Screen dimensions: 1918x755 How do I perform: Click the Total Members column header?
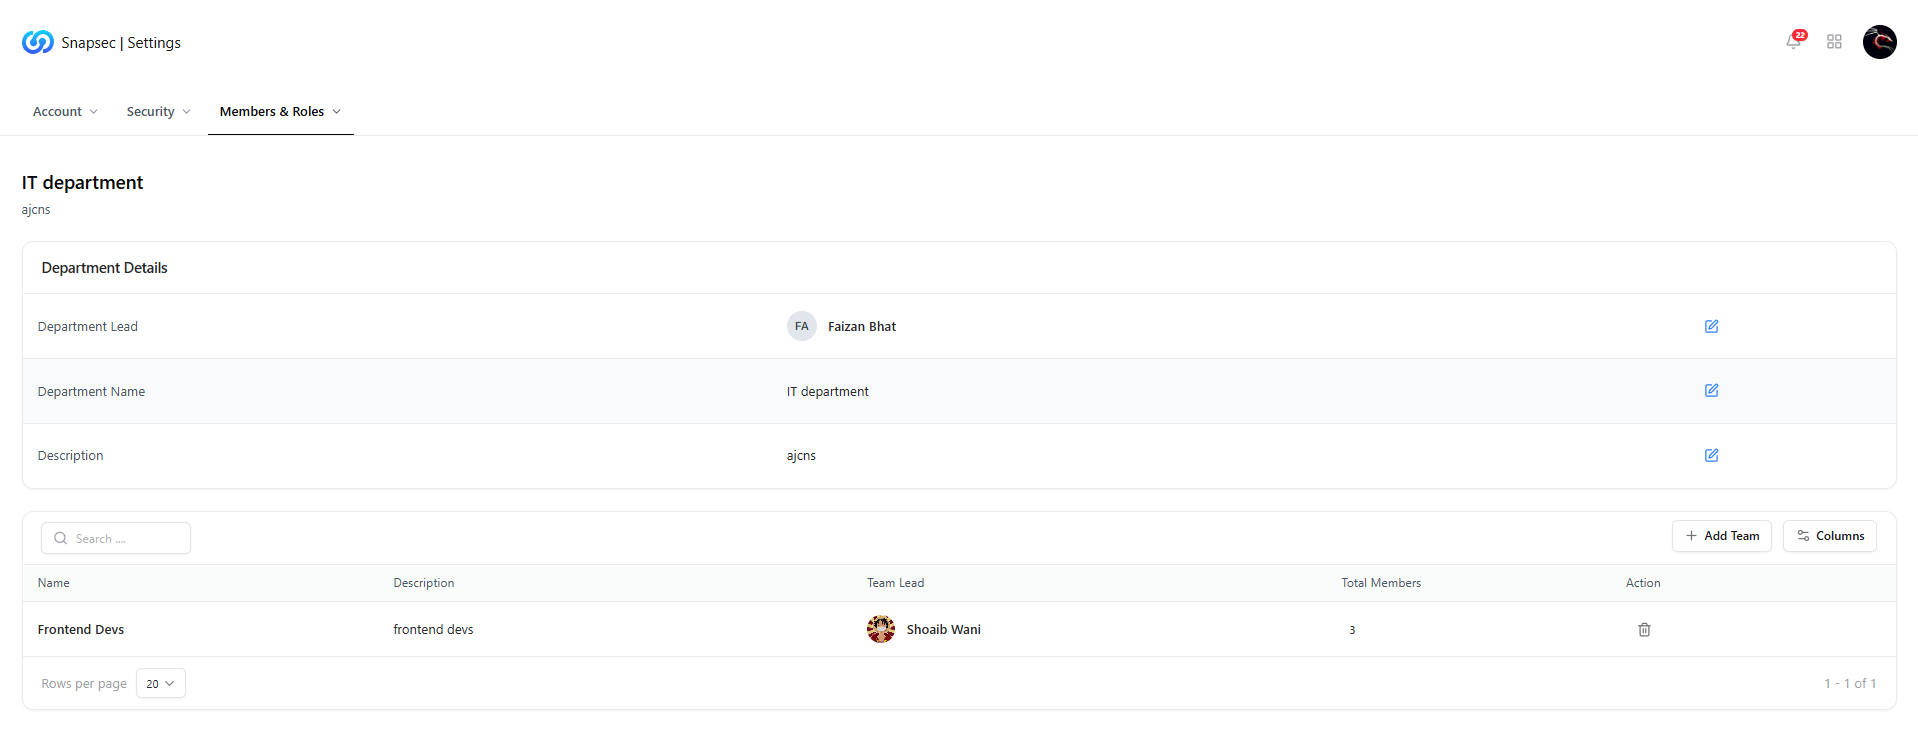1381,583
